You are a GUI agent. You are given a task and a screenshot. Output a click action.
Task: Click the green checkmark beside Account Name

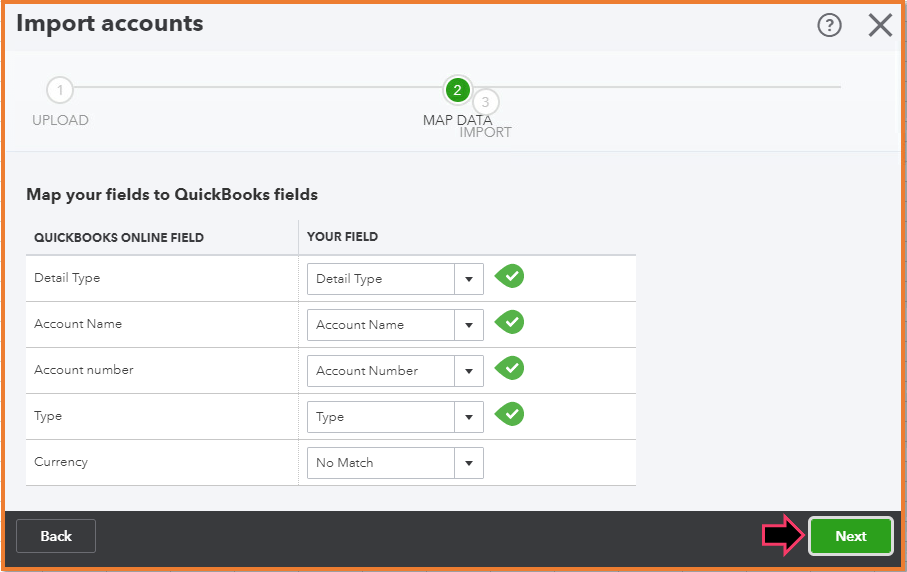point(510,323)
